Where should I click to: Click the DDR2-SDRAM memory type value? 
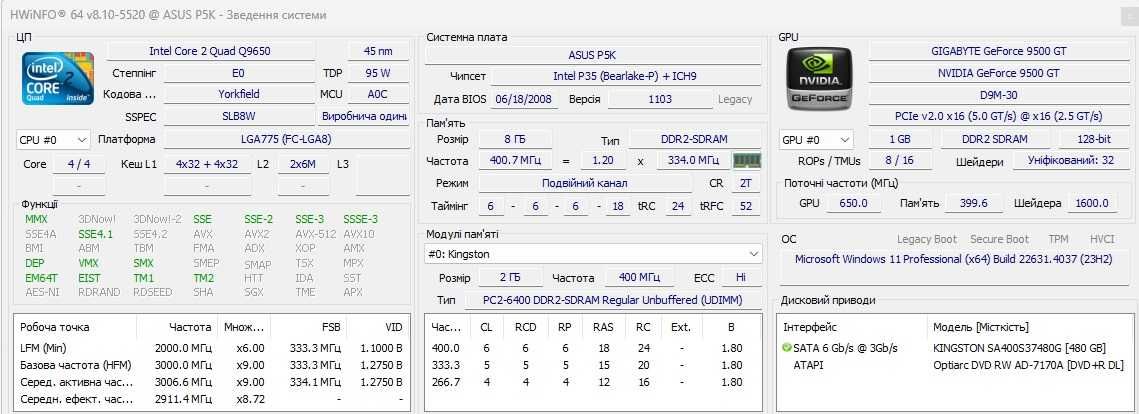[694, 139]
